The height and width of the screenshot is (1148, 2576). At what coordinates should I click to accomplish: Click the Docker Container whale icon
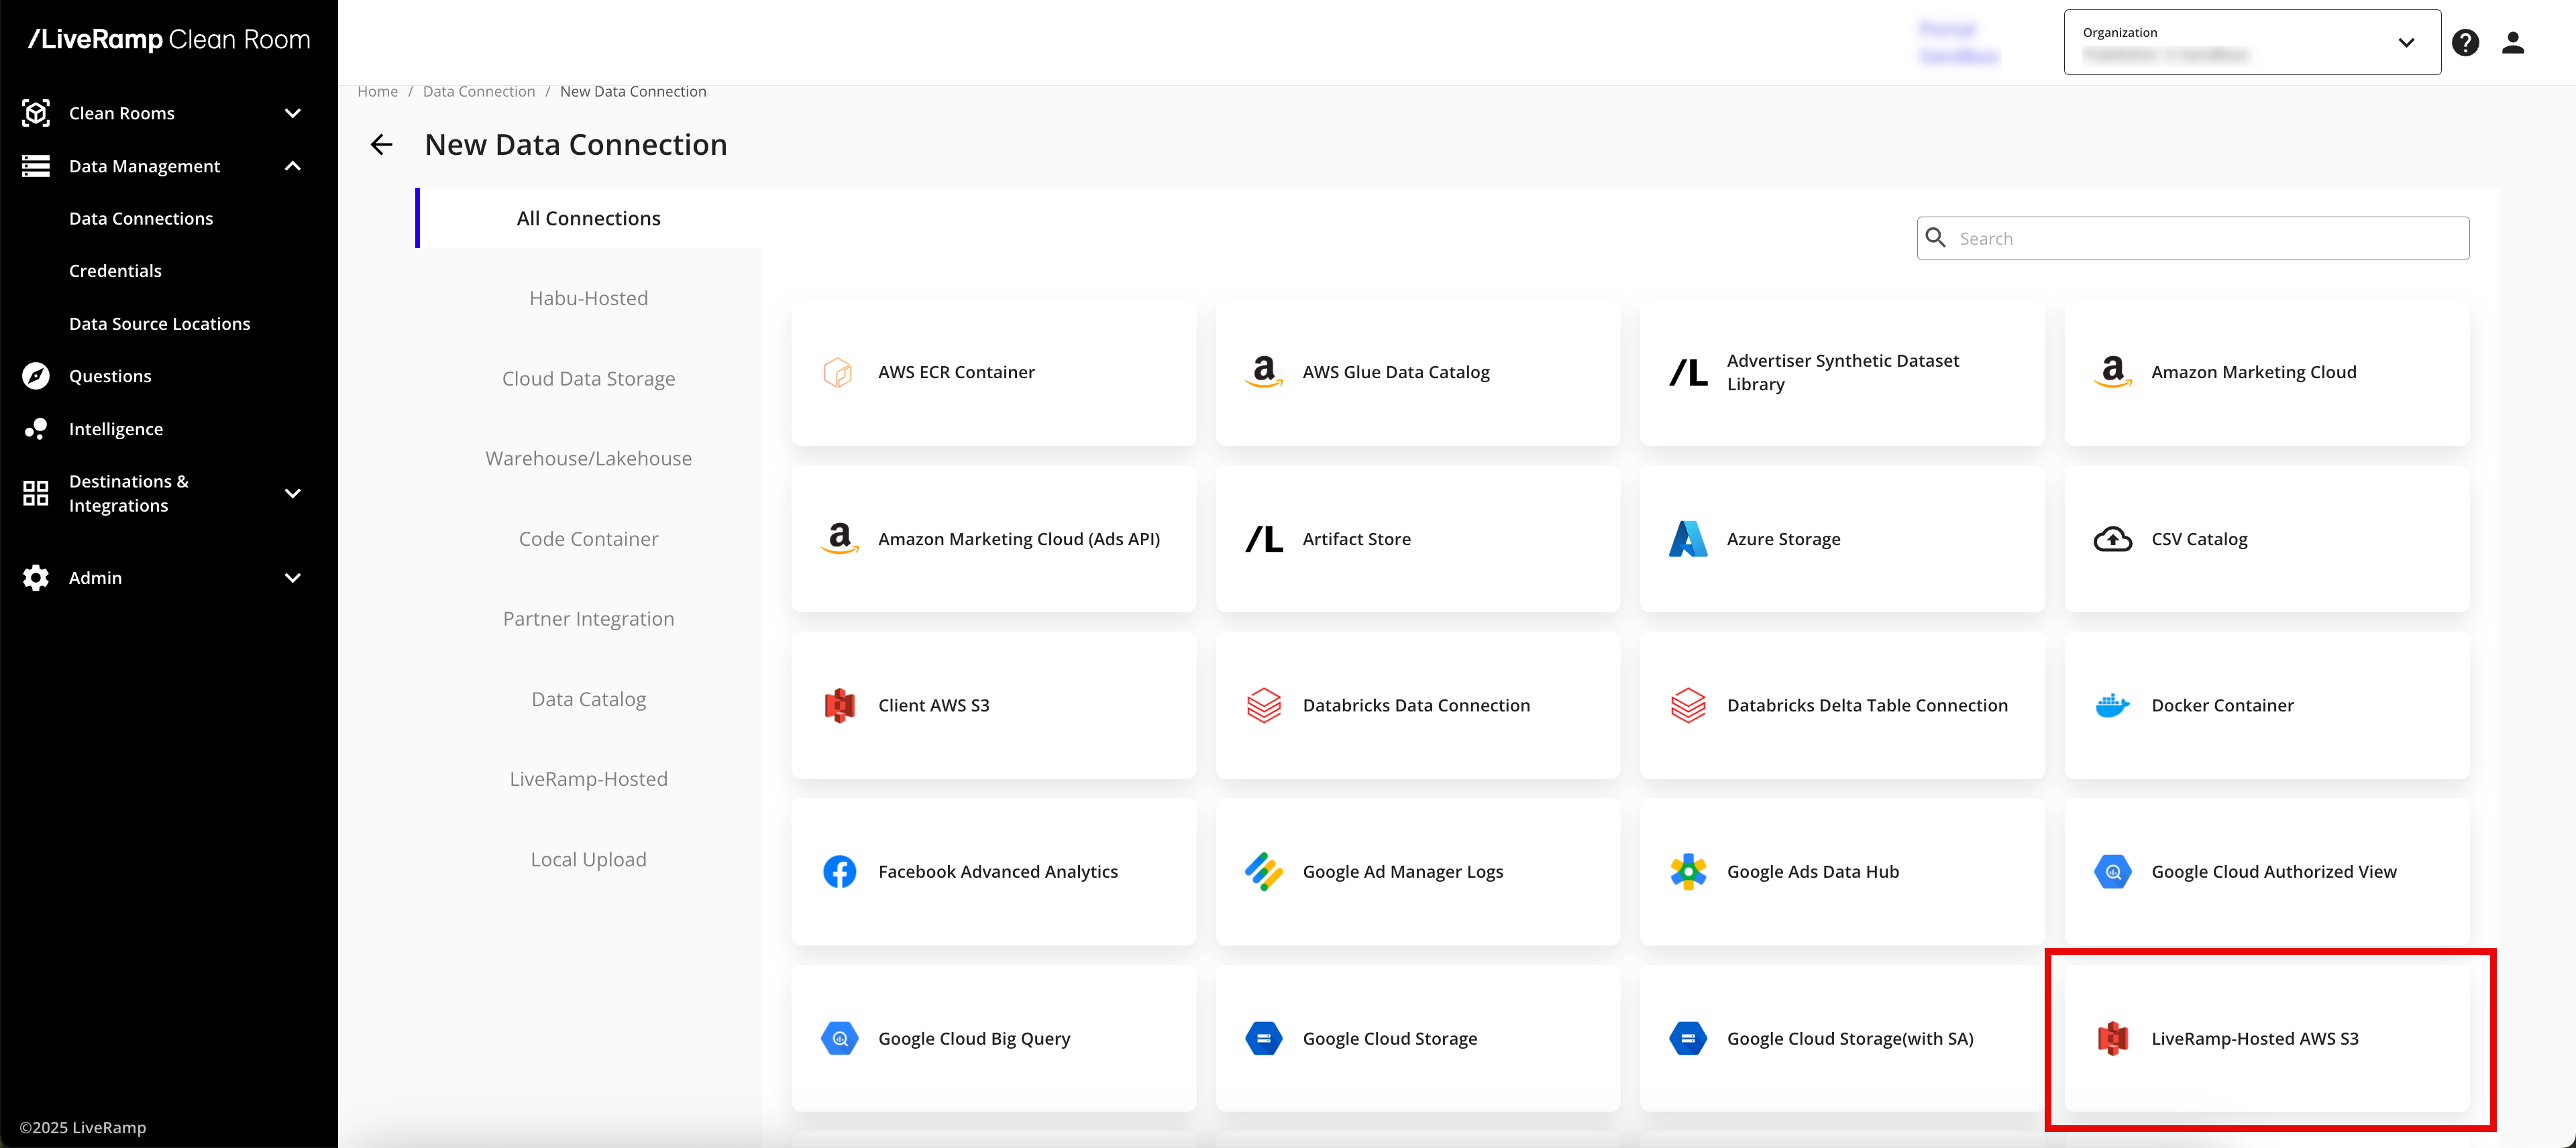point(2112,705)
